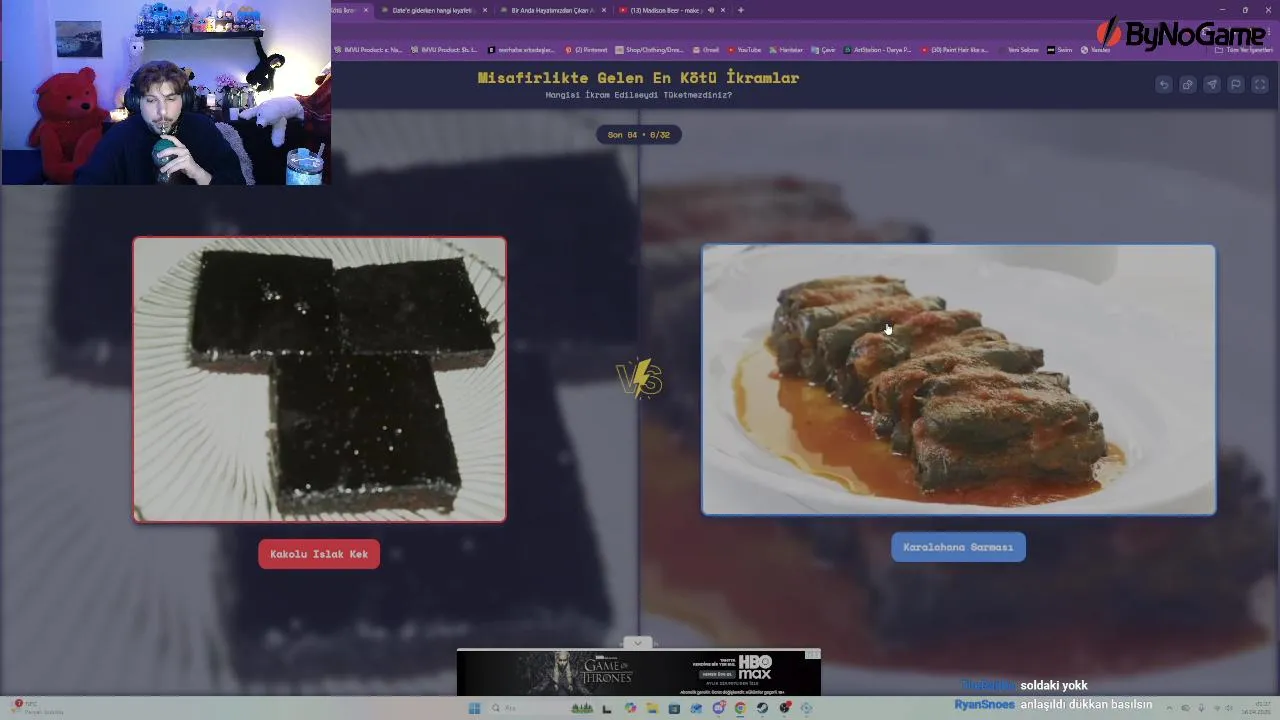Click the Misafirlikte Gelen En Kötü İkramlar title
Viewport: 1280px width, 720px height.
pyautogui.click(x=638, y=78)
